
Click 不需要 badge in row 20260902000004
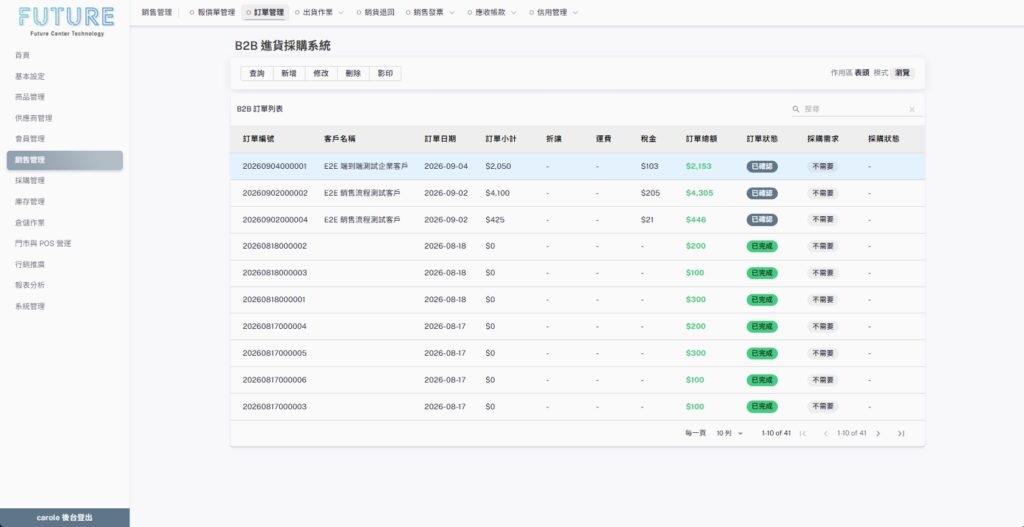(823, 220)
